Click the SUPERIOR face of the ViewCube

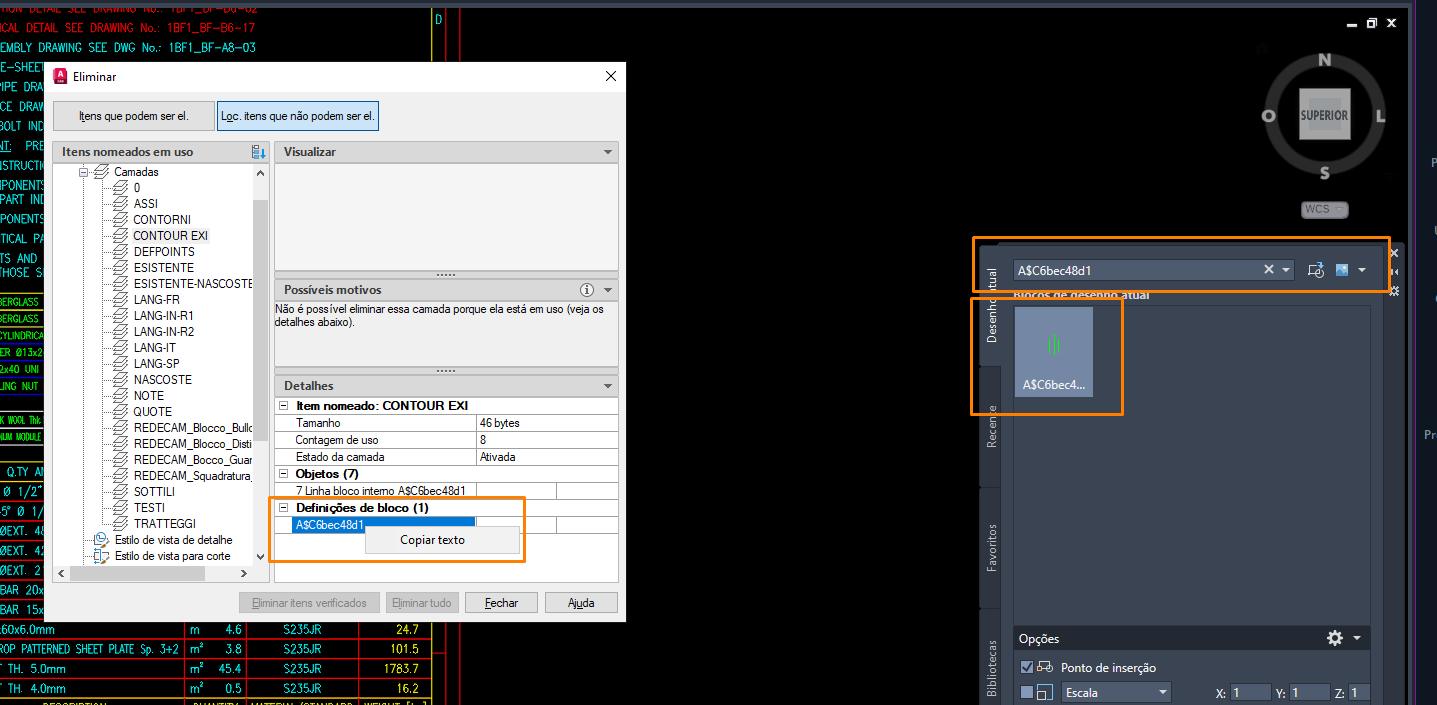tap(1324, 116)
